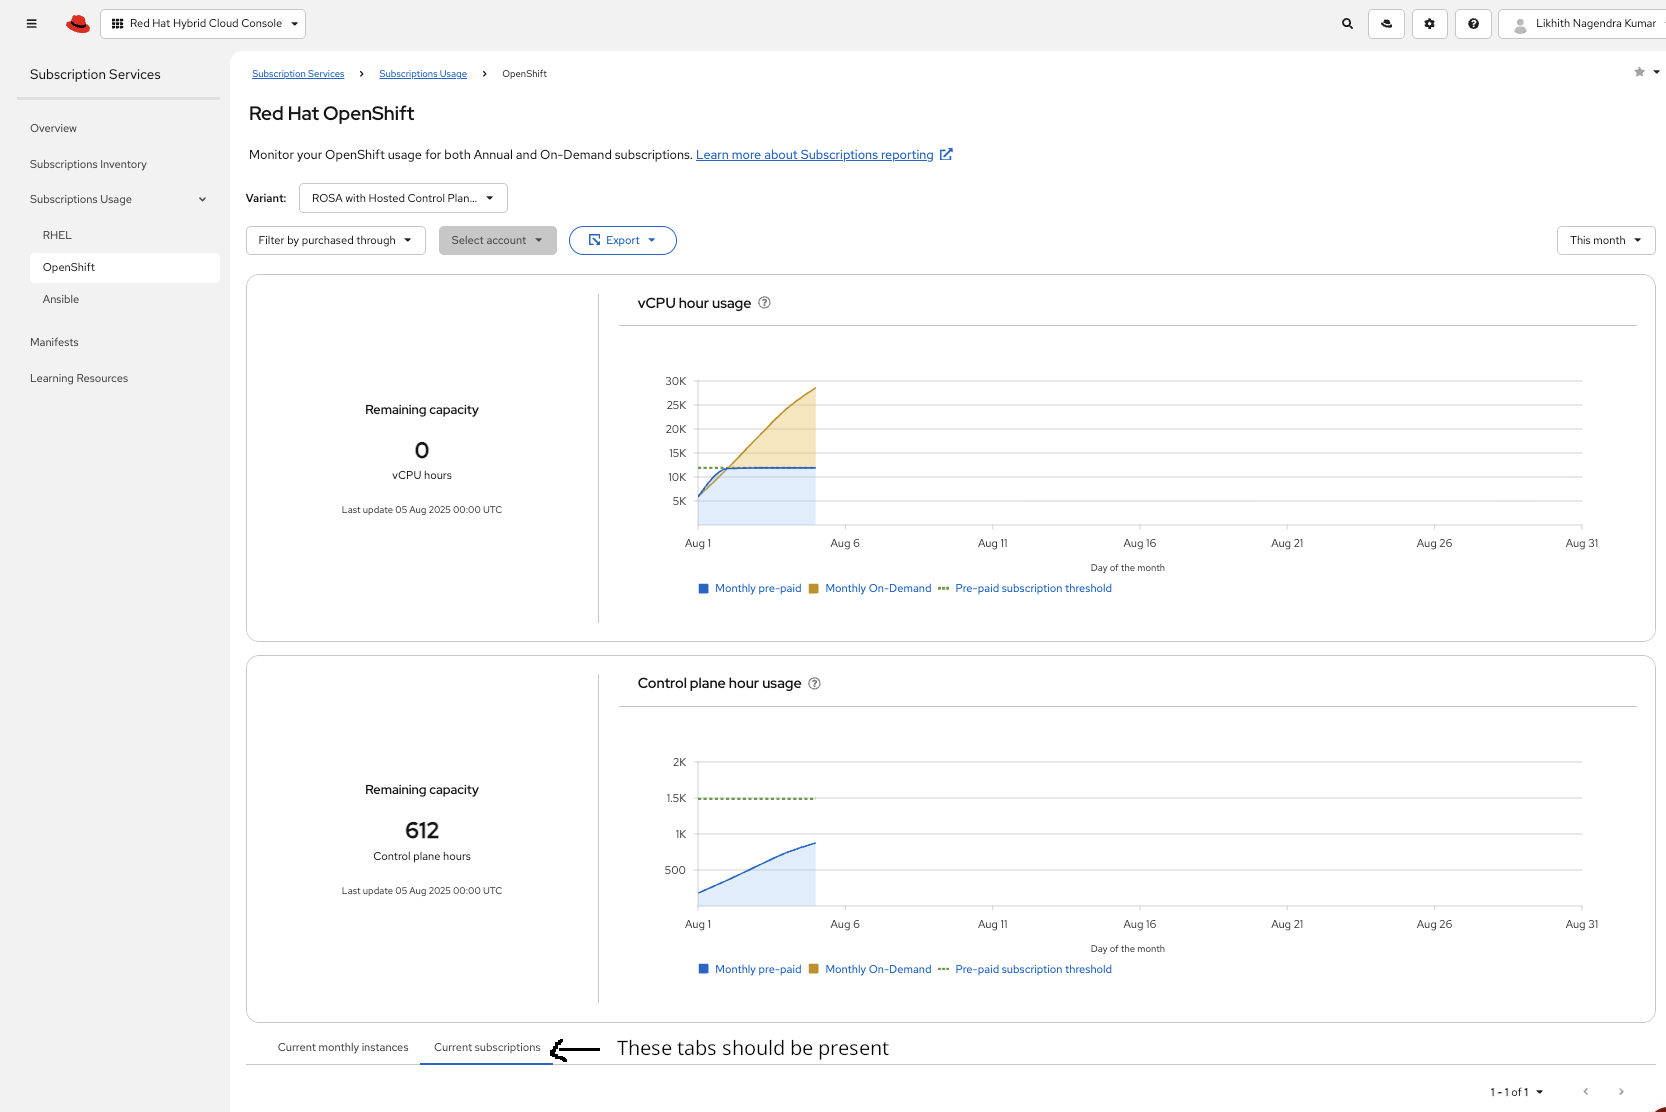Click the user avatar icon
The width and height of the screenshot is (1666, 1112).
coord(1520,24)
